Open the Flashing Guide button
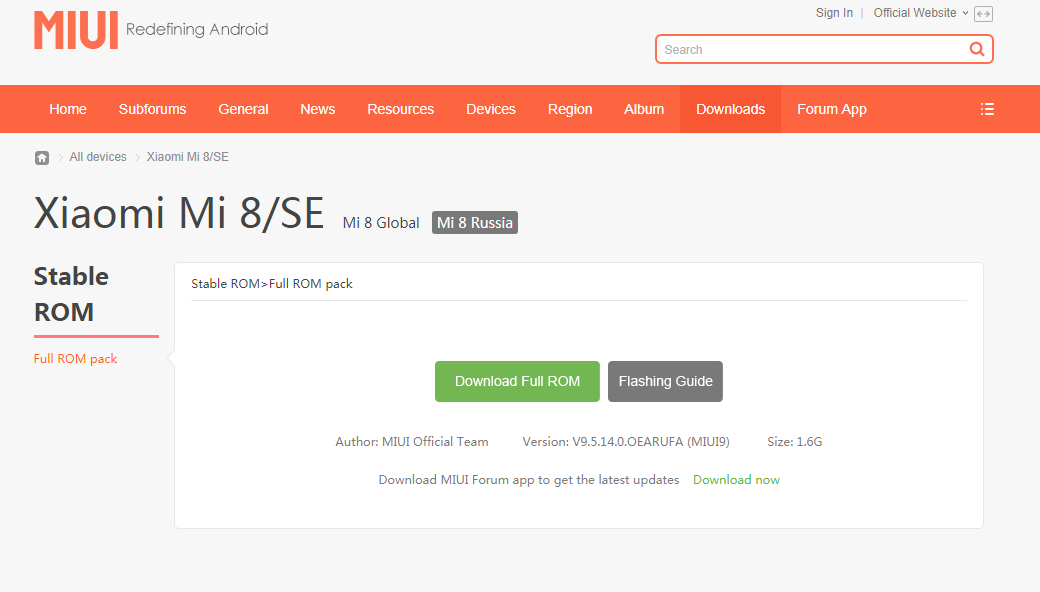This screenshot has height=592, width=1040. tap(665, 381)
